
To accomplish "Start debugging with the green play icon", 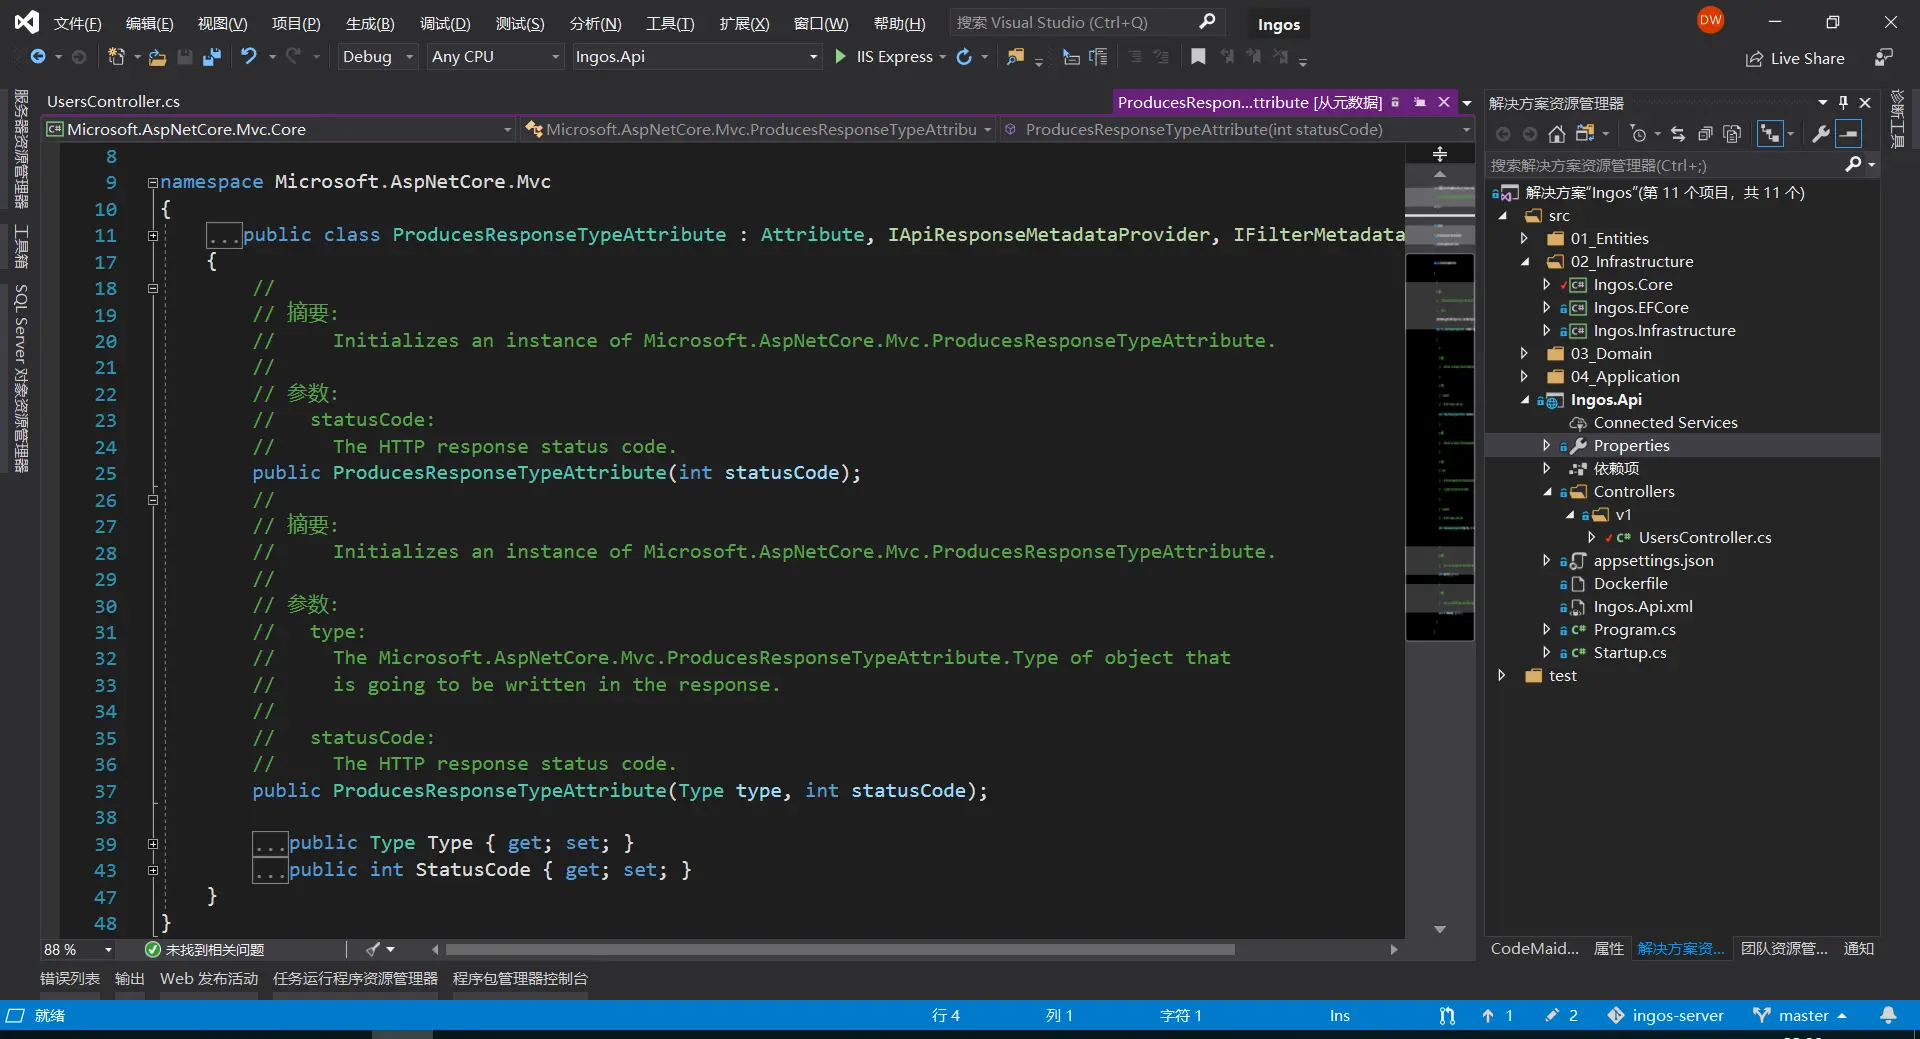I will [840, 57].
